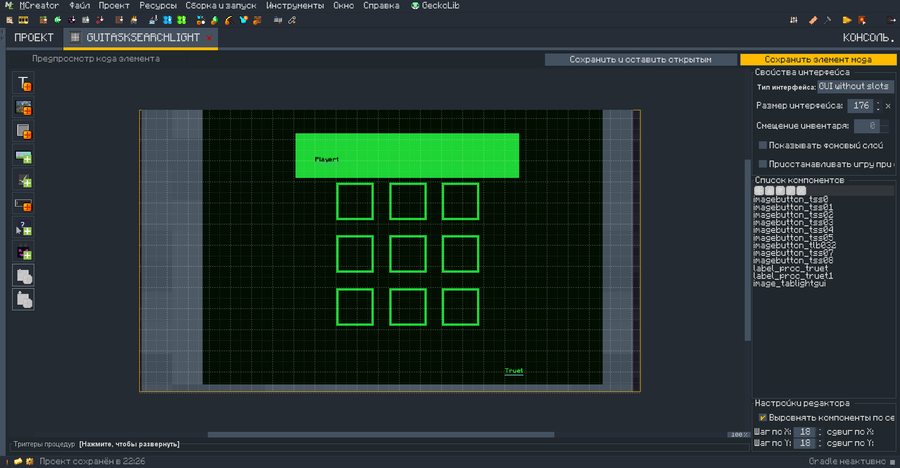This screenshot has height=468, width=900.
Task: Select the add button tool
Action: (24, 131)
